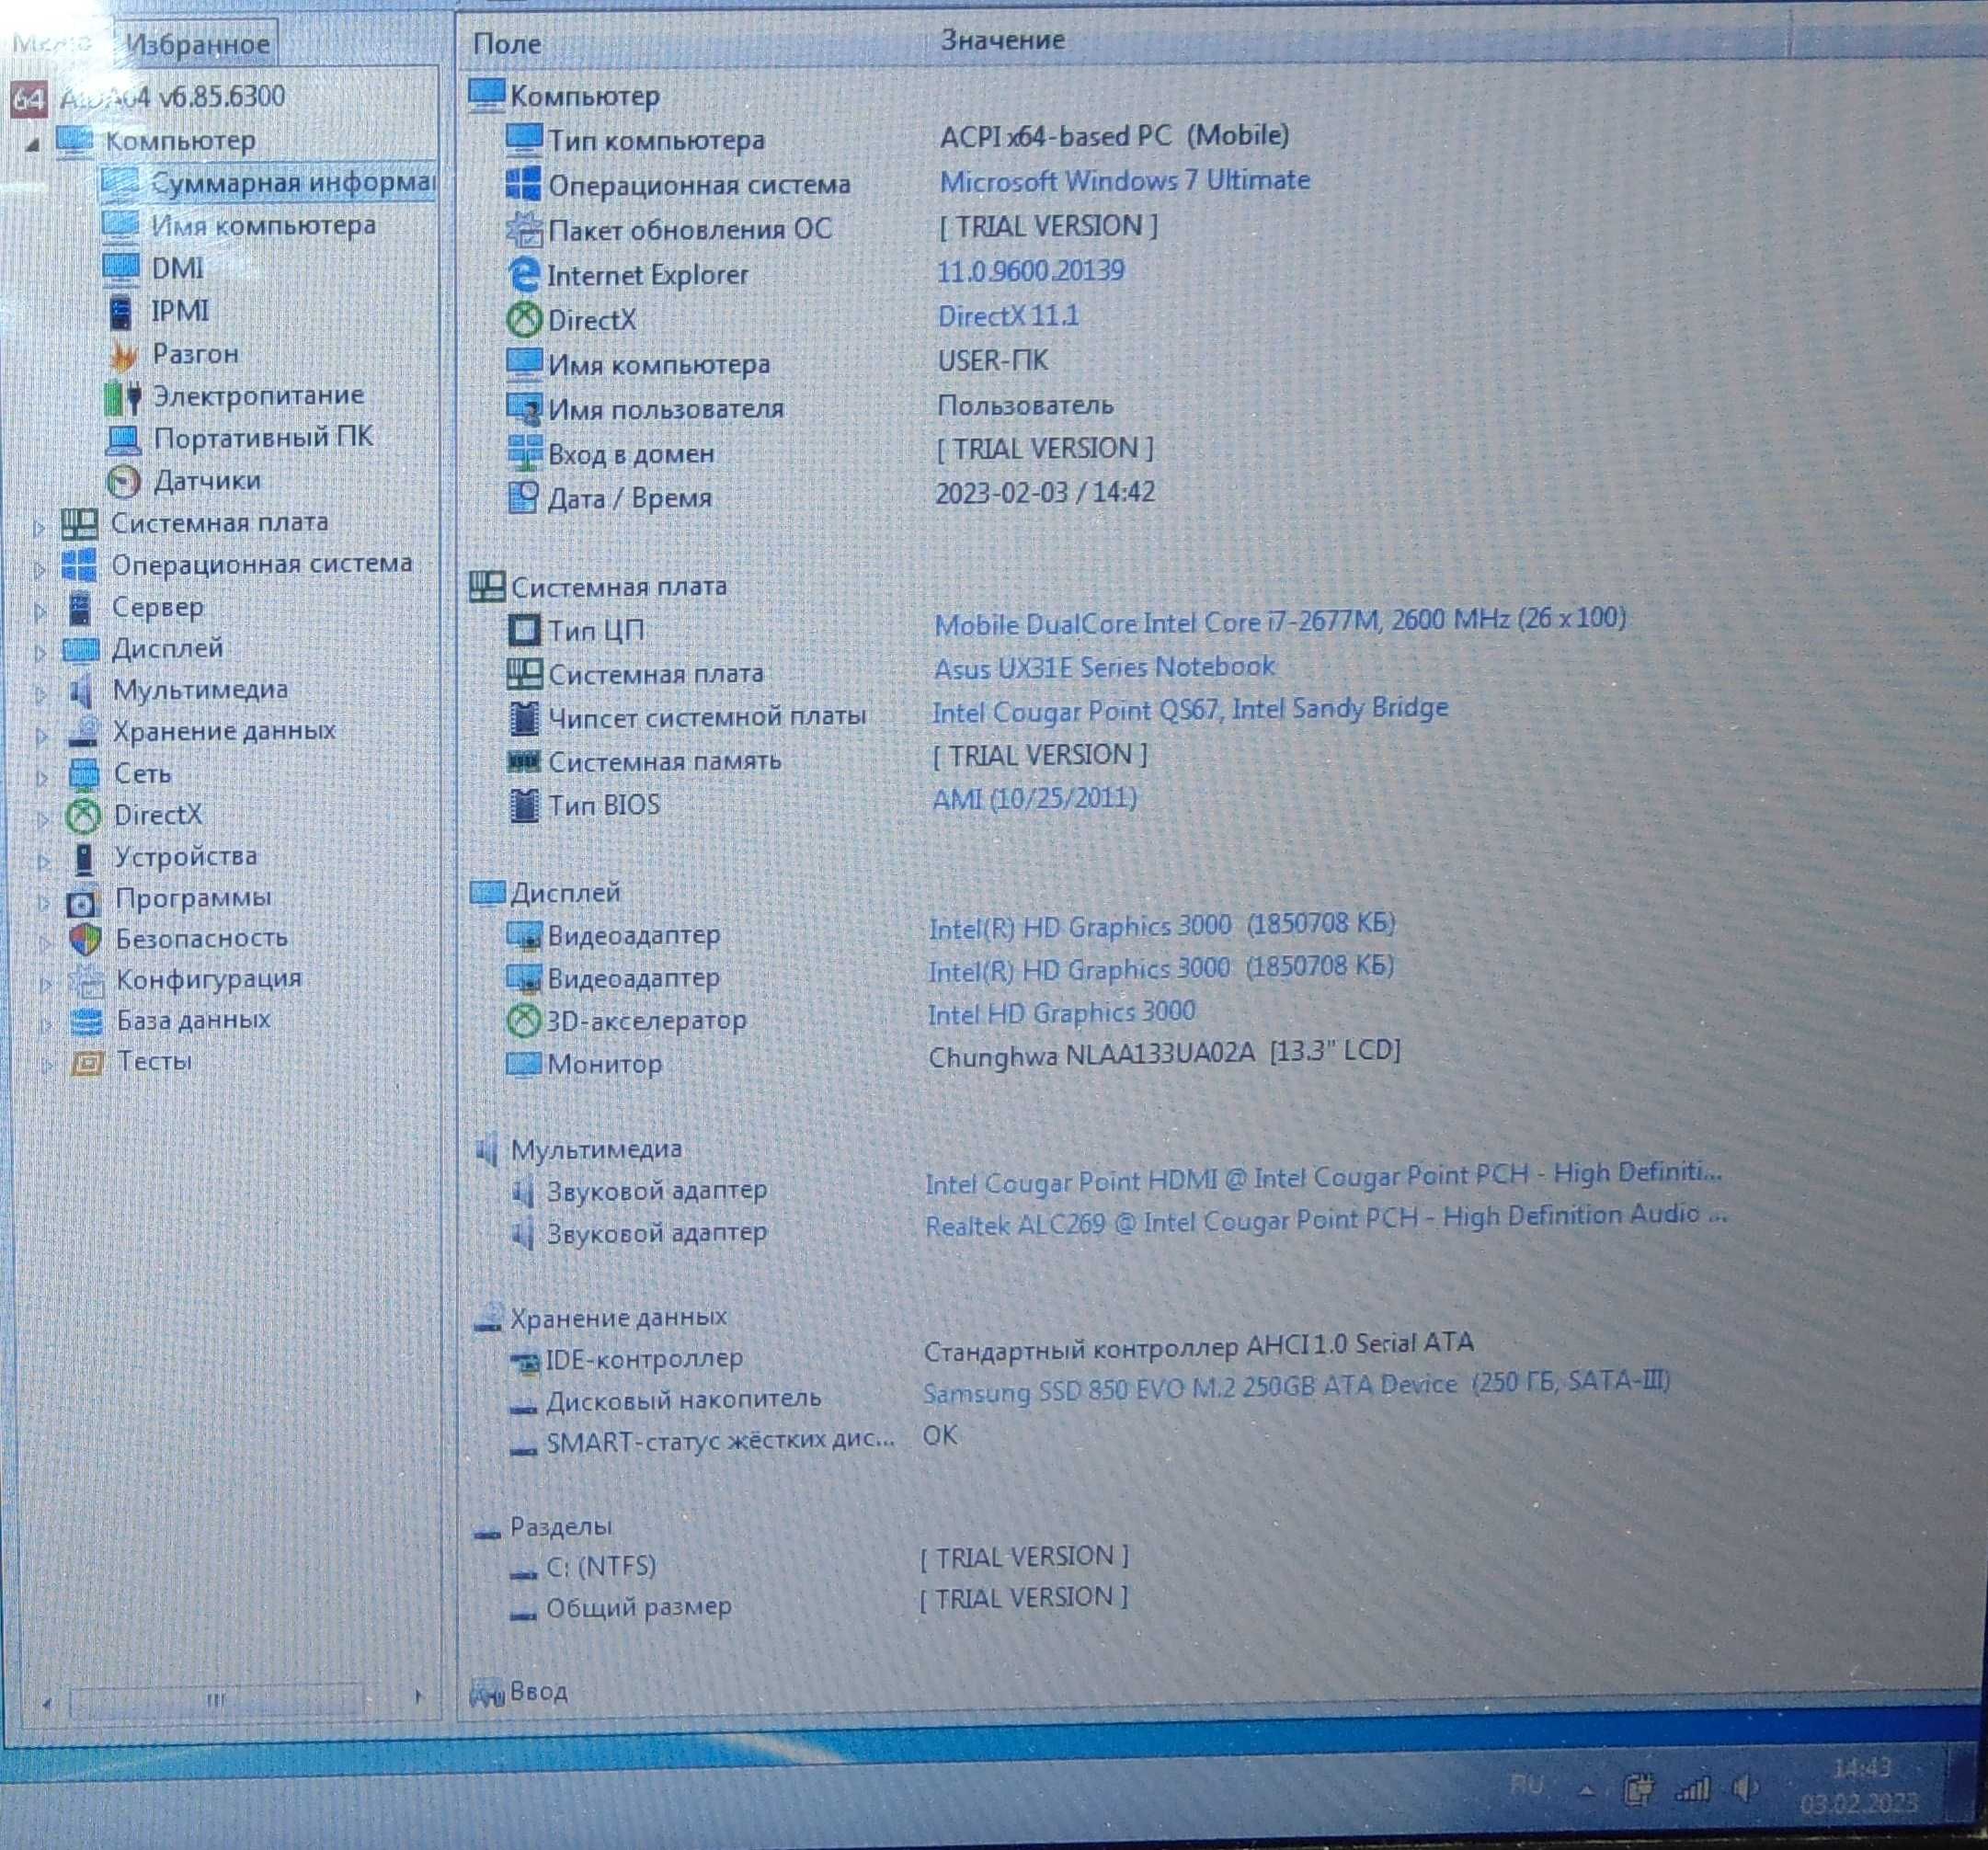The image size is (1988, 1850).
Task: Select Суммарная информация icon in tree
Action: click(x=121, y=183)
